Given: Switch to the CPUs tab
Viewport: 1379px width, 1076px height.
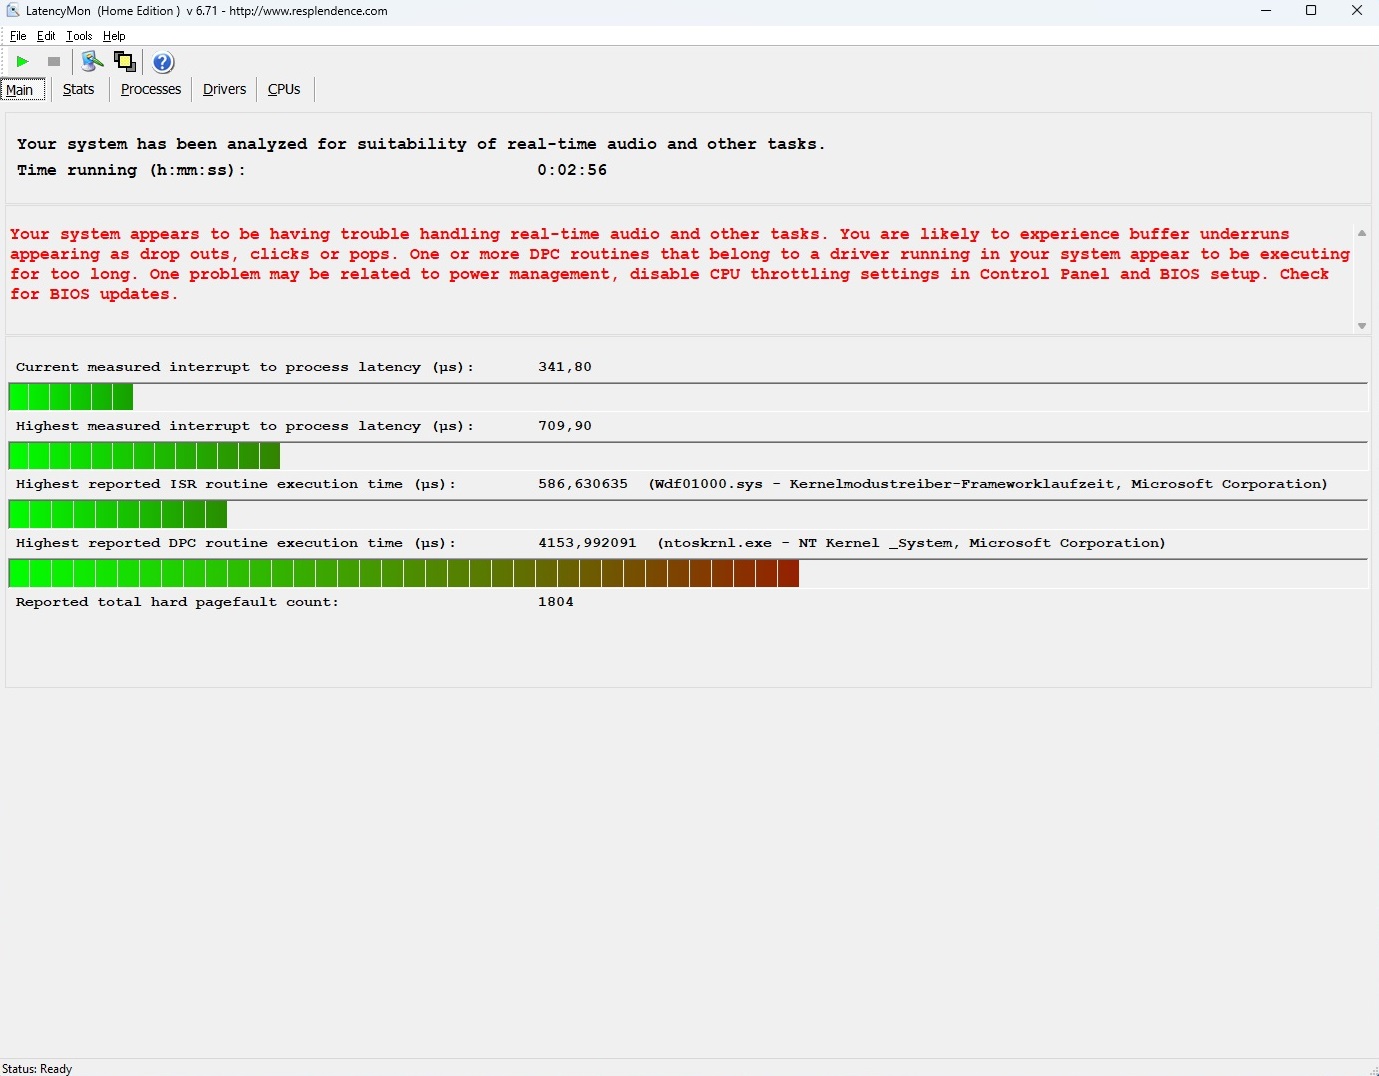Looking at the screenshot, I should point(284,89).
